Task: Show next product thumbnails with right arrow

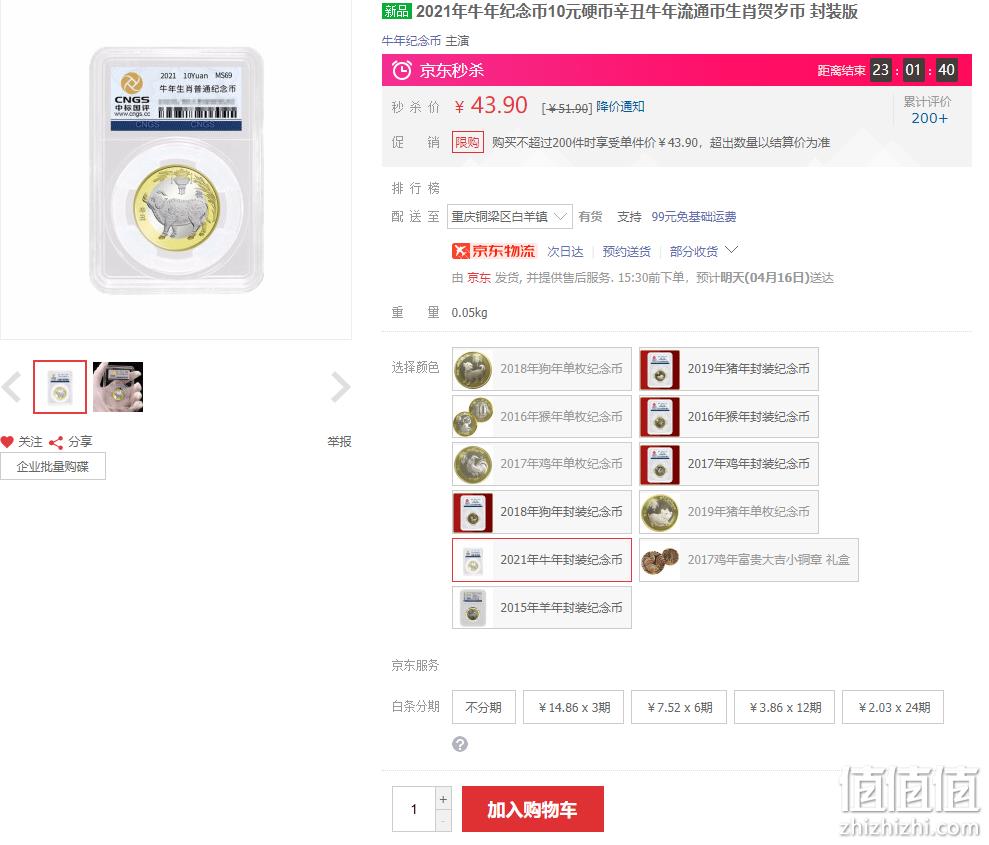Action: pos(340,387)
